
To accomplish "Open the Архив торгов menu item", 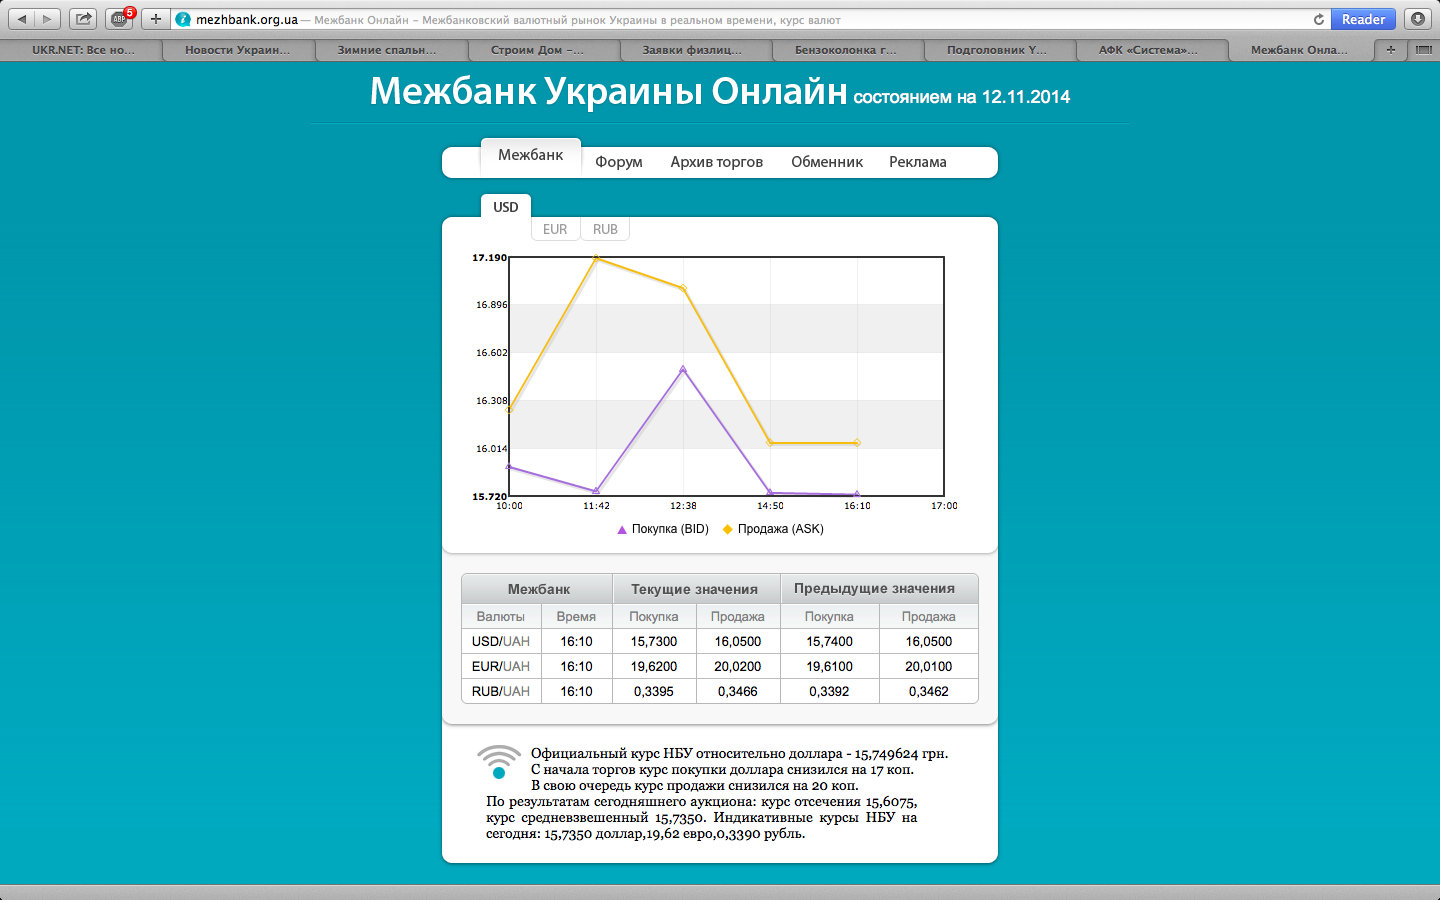I will (717, 162).
